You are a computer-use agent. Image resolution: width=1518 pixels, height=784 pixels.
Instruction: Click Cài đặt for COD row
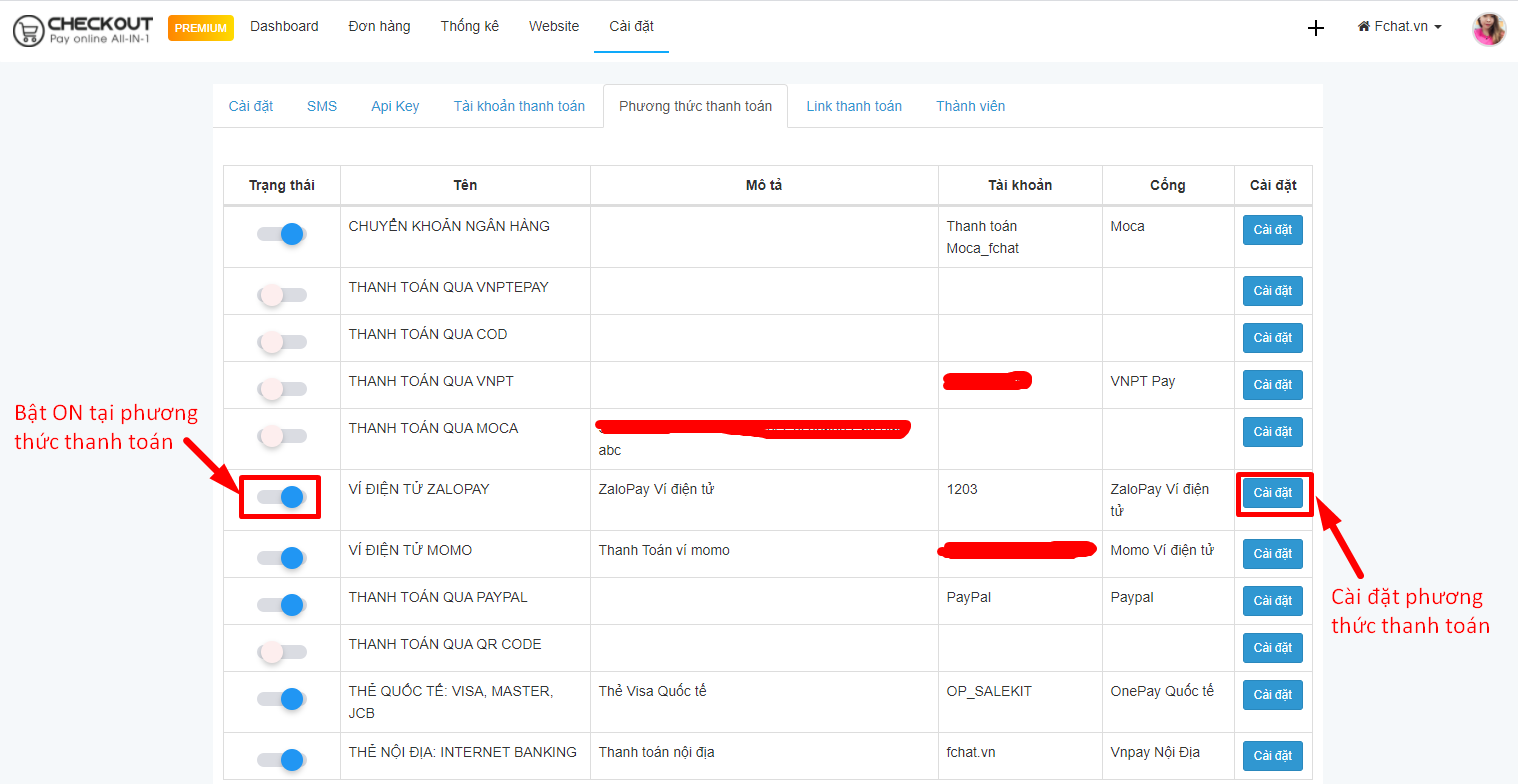click(x=1273, y=338)
